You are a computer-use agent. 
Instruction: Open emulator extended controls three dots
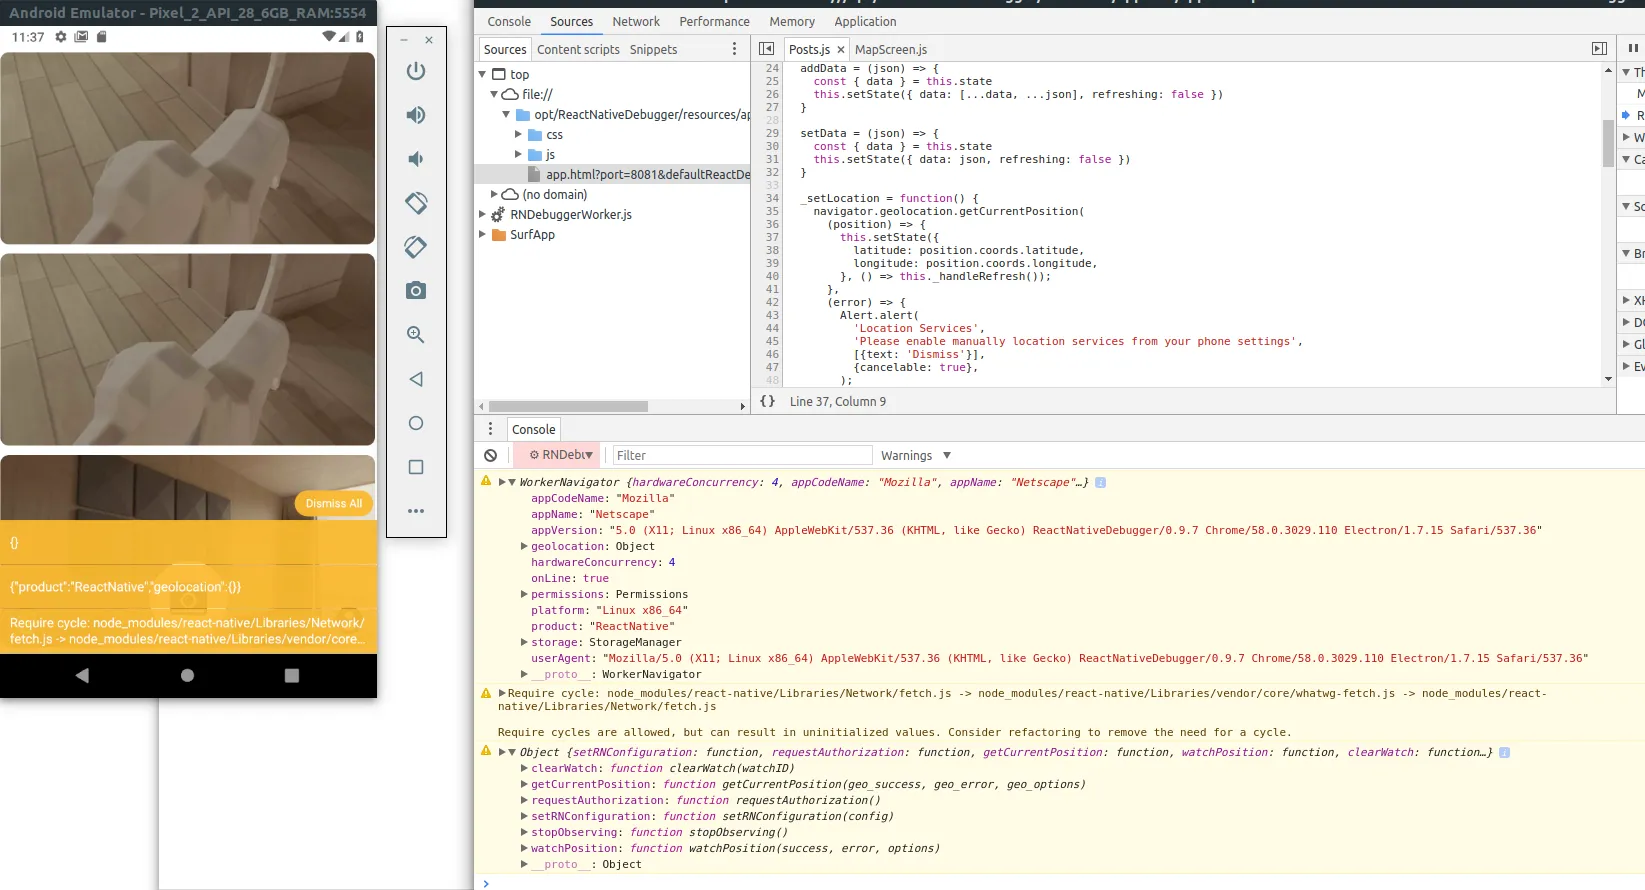tap(416, 511)
